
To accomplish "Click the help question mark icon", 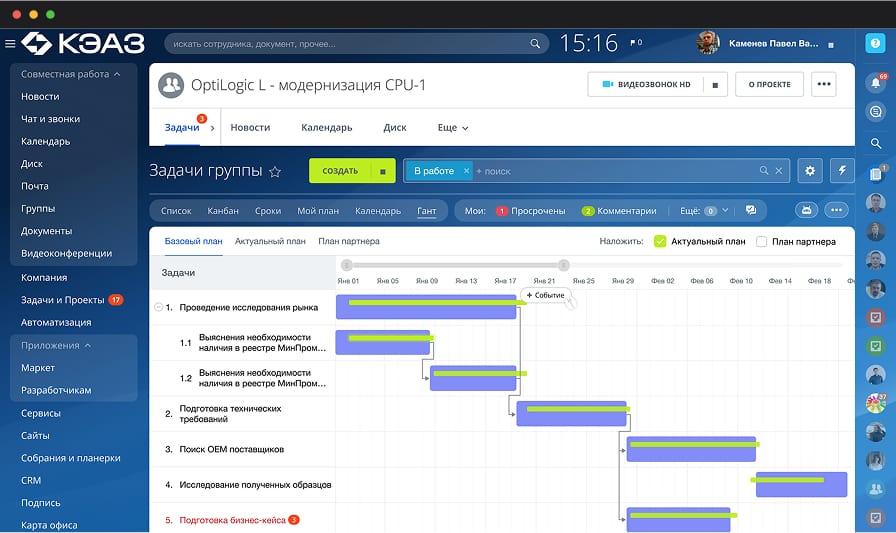I will [x=875, y=43].
